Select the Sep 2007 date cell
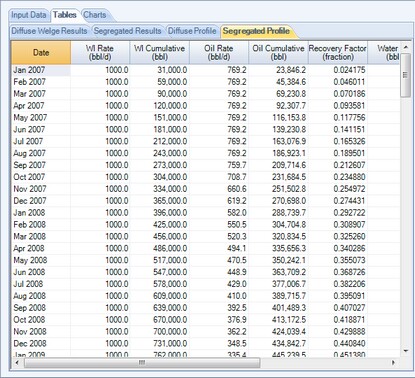 point(41,165)
